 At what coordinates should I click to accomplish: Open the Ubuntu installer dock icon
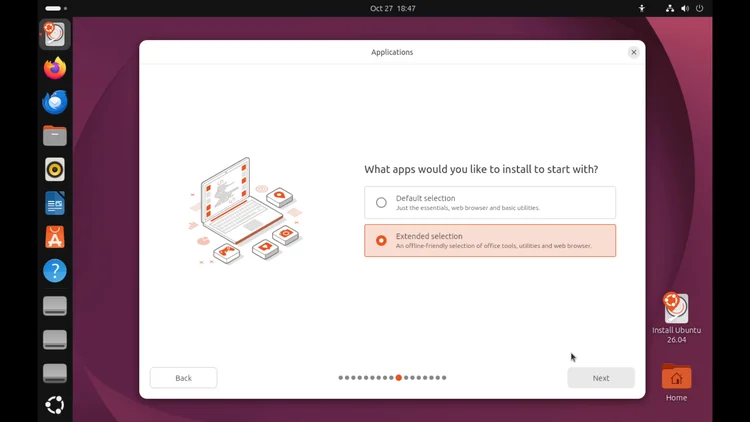tap(55, 34)
